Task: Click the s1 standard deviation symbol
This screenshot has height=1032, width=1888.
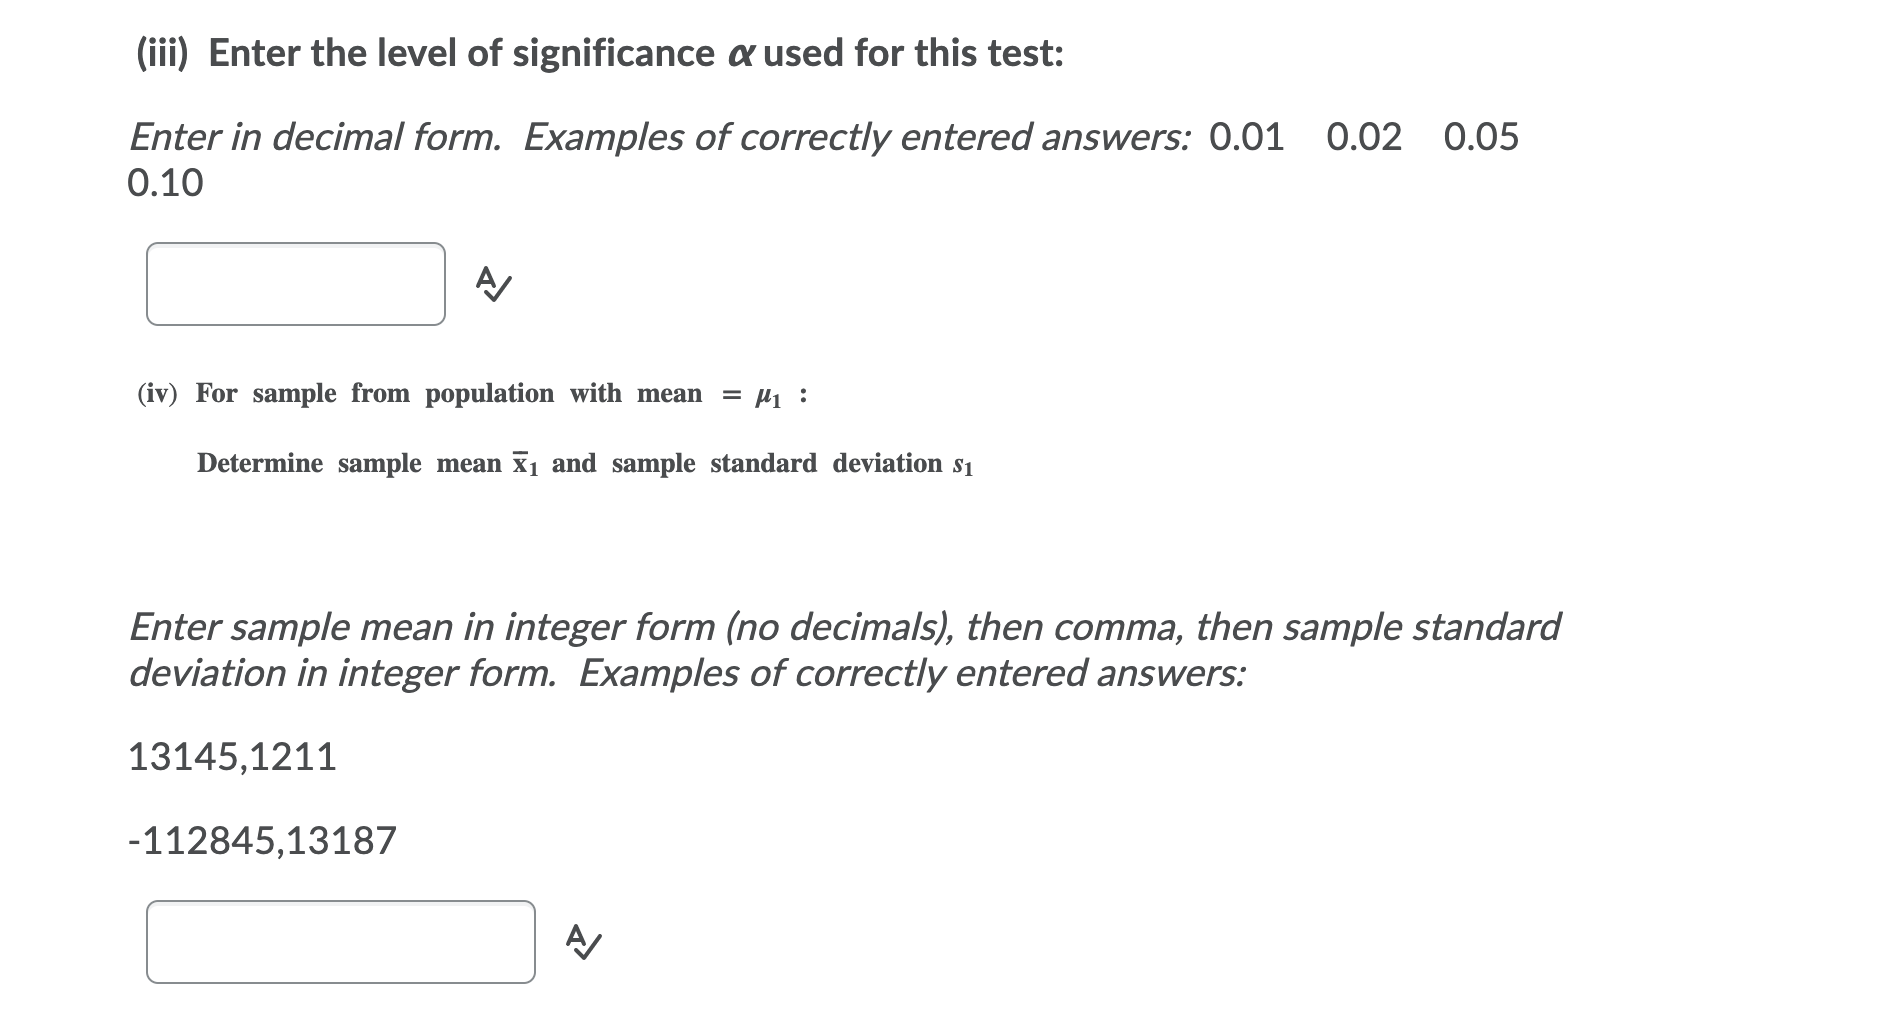Action: click(x=963, y=465)
